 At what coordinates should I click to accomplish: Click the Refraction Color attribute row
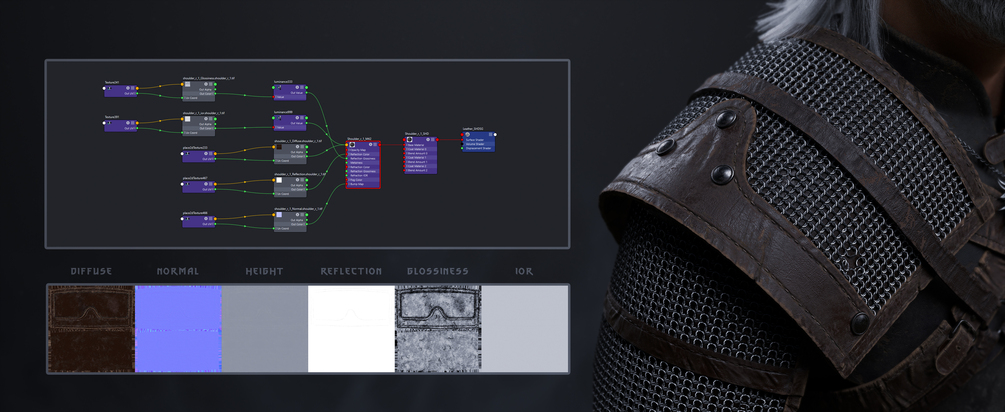363,167
